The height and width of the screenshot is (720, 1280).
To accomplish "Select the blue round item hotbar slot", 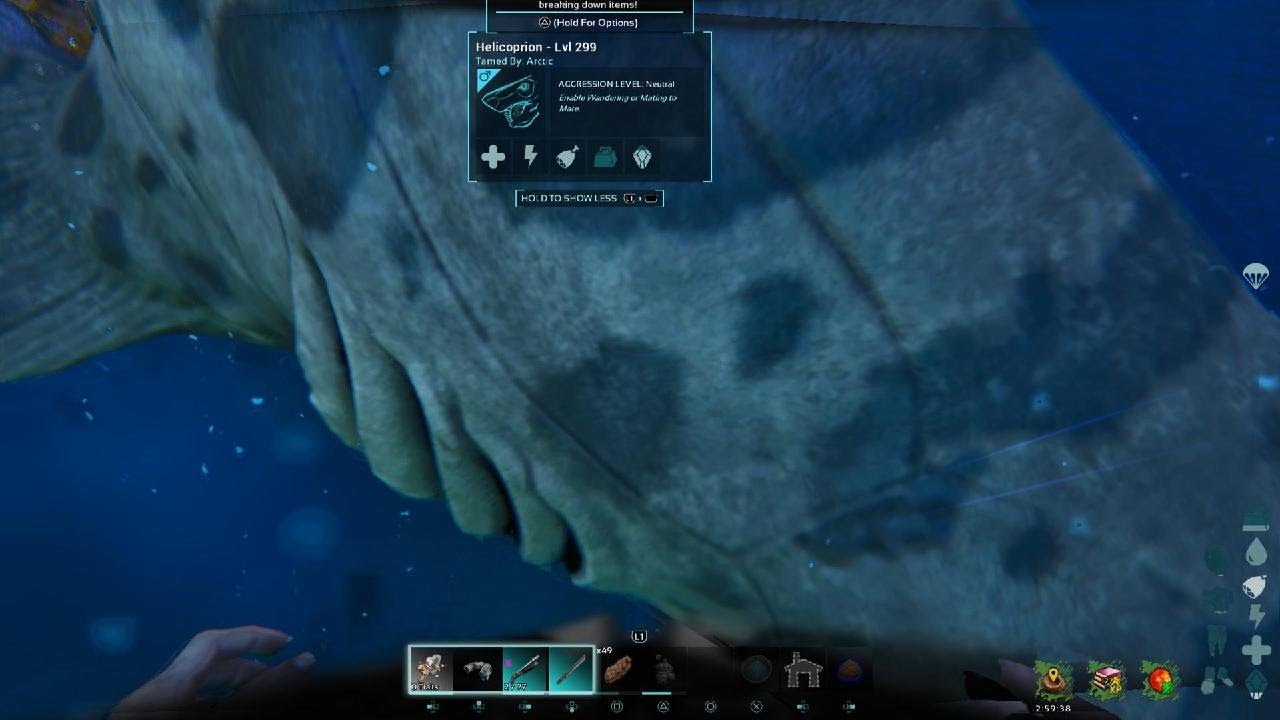I will tap(755, 670).
